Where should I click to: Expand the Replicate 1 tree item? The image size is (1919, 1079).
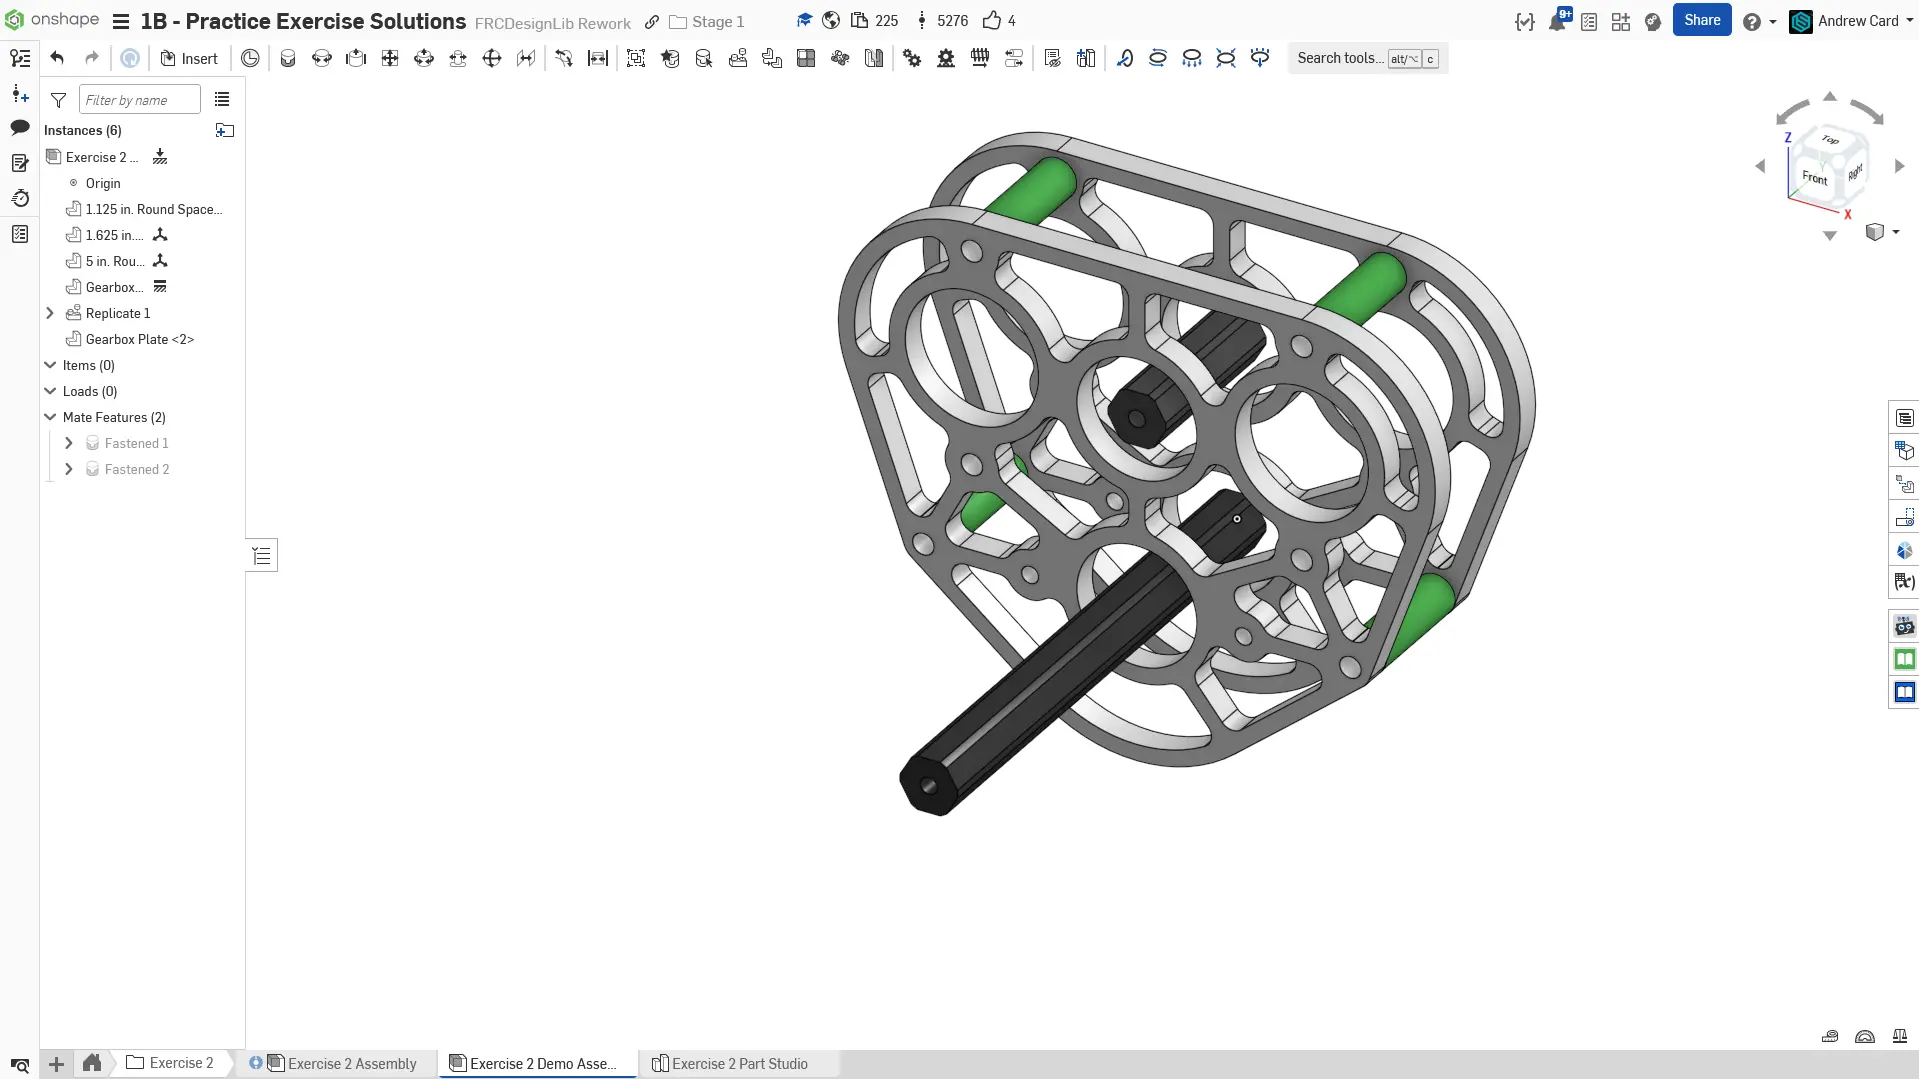point(50,313)
